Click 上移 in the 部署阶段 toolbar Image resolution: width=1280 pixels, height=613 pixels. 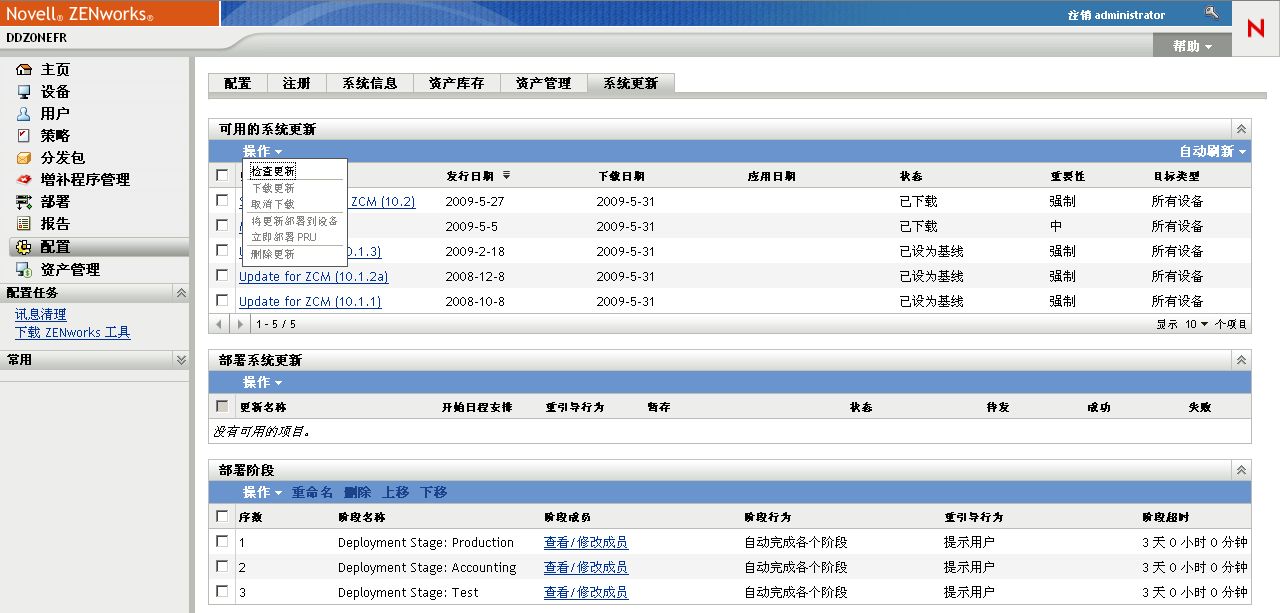(x=396, y=492)
